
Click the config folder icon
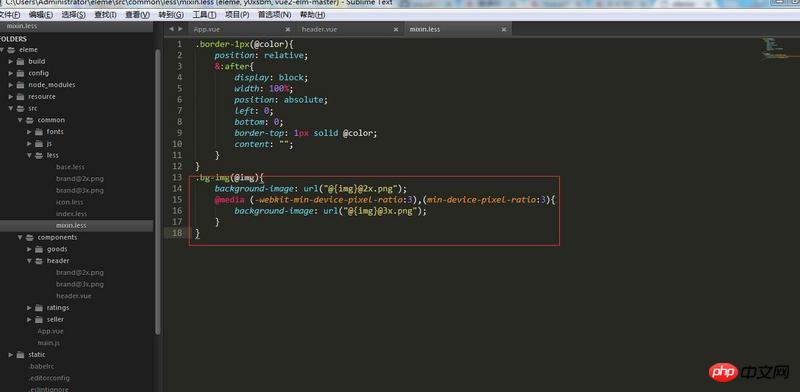20,74
